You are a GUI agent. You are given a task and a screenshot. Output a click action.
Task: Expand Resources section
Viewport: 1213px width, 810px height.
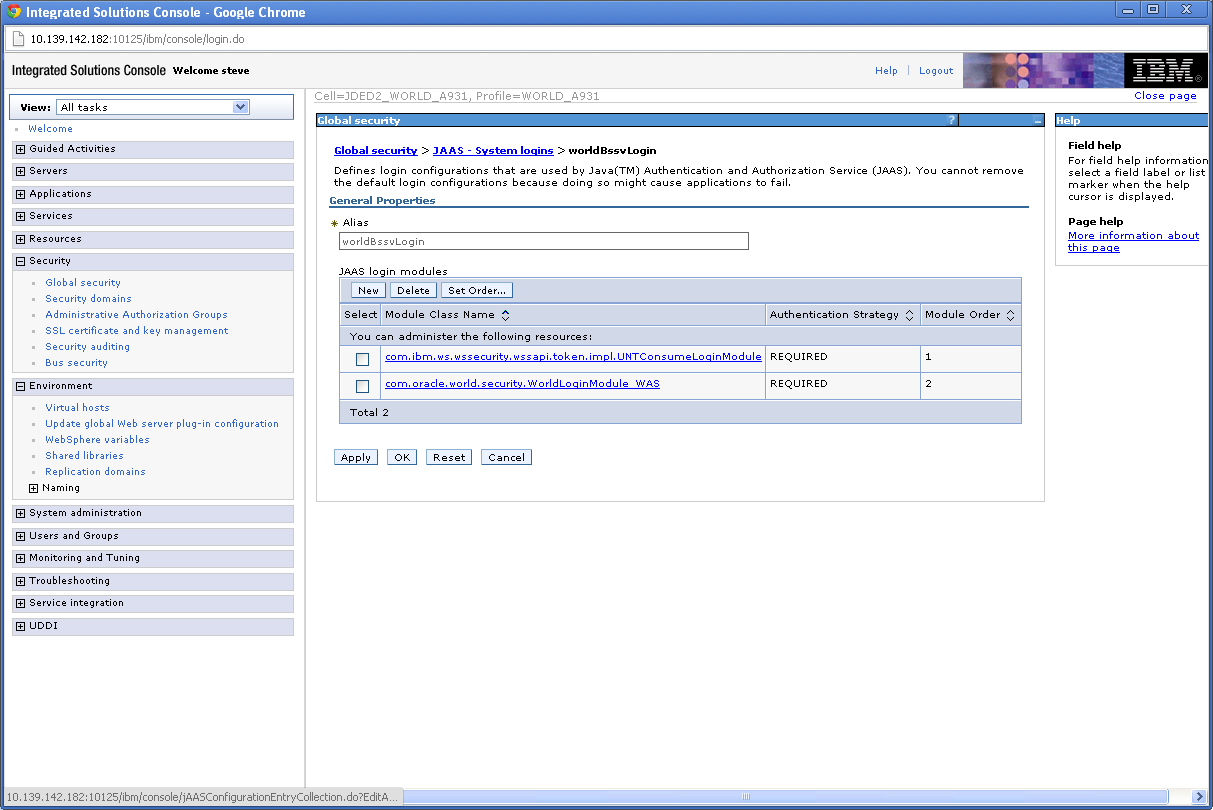[x=20, y=239]
